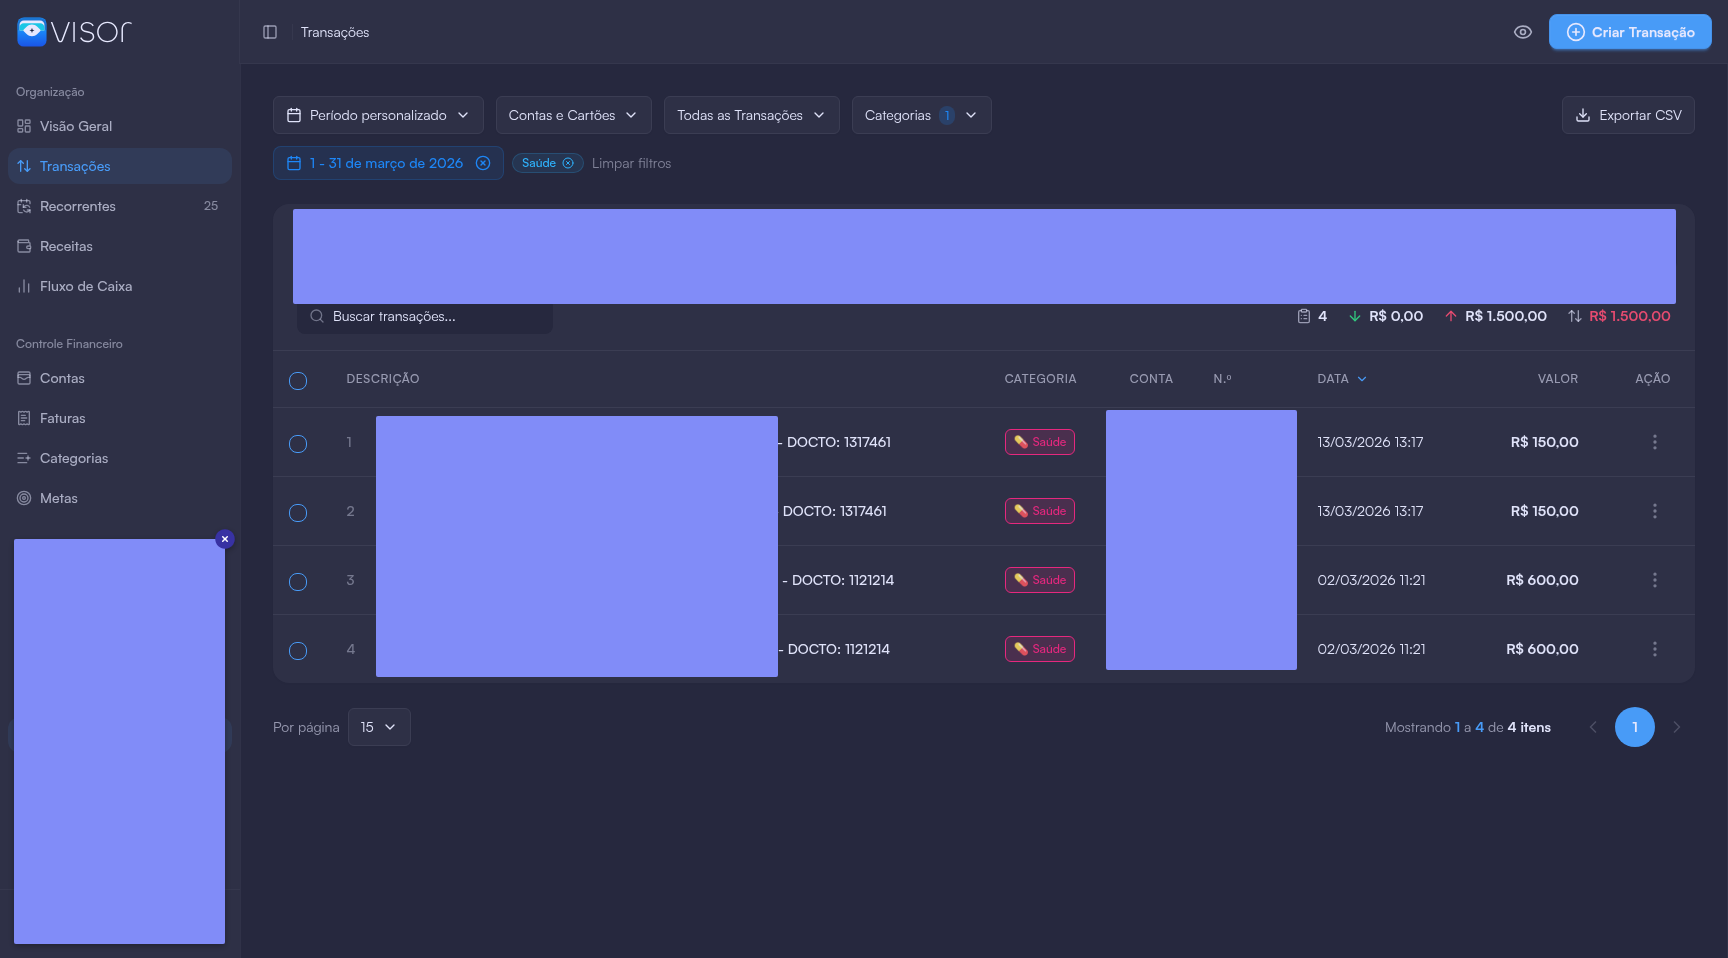Click the Visor logo
This screenshot has width=1728, height=958.
pos(74,32)
